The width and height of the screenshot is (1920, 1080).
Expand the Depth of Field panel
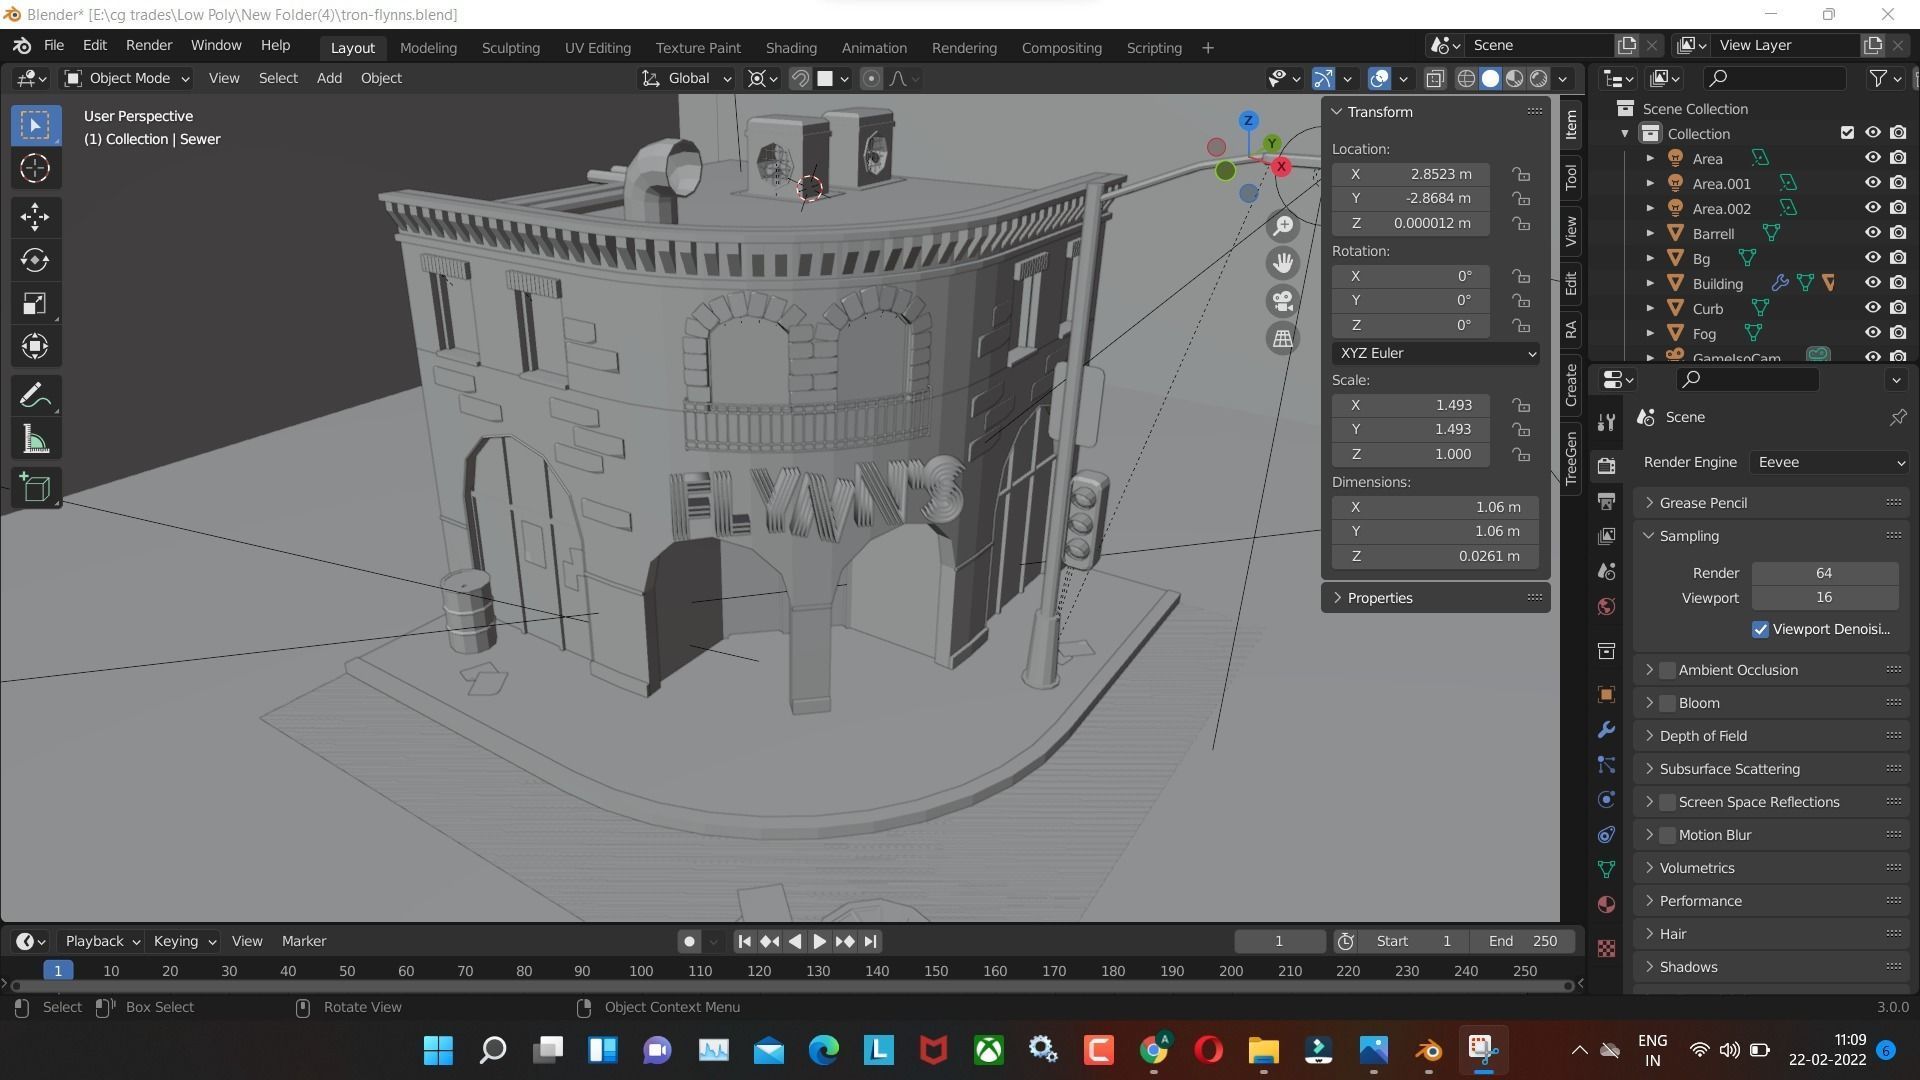[1771, 736]
